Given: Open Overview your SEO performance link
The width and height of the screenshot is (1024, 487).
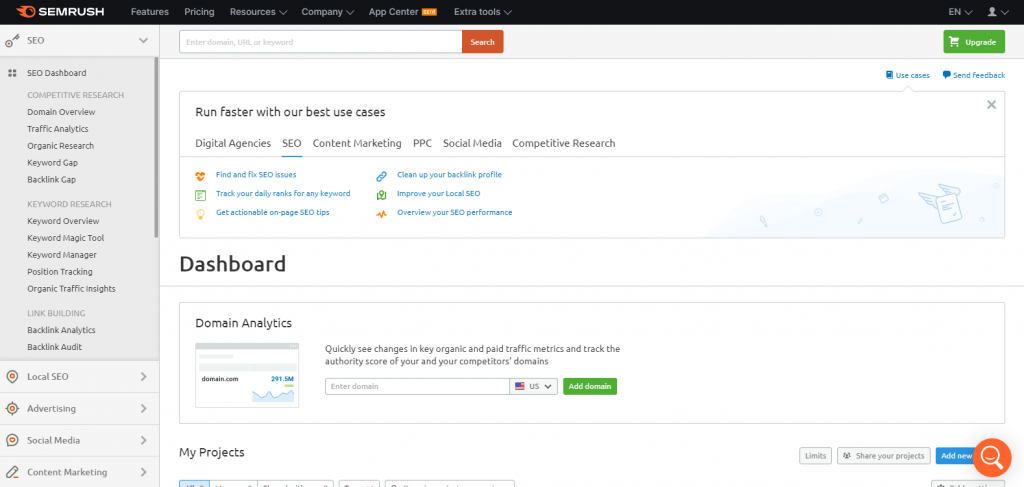Looking at the screenshot, I should (x=455, y=213).
